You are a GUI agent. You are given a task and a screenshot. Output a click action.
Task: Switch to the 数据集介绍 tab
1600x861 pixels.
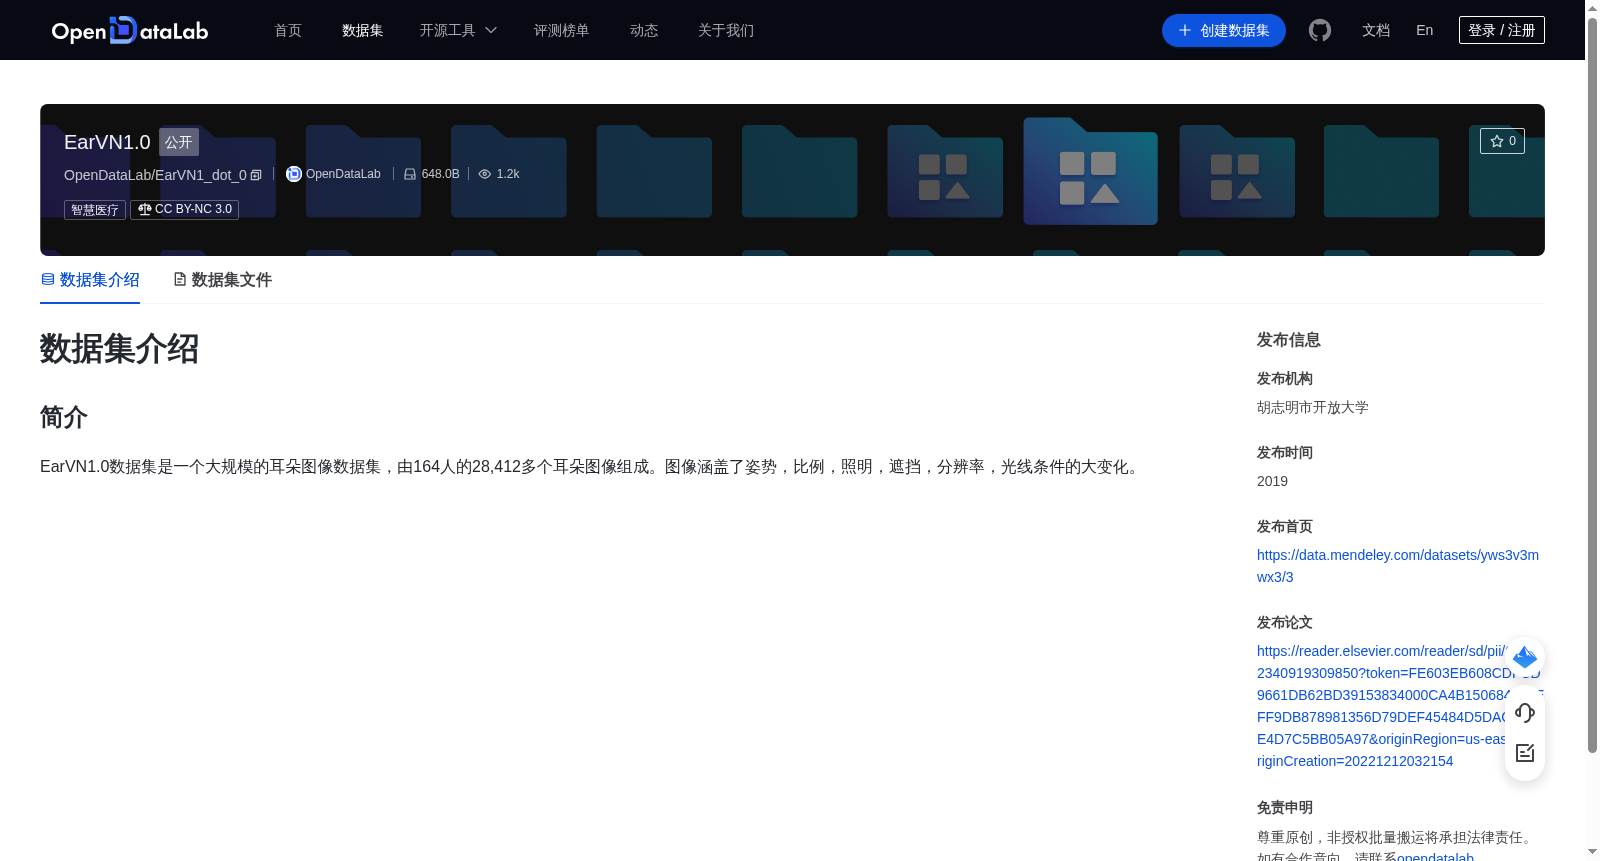point(90,280)
